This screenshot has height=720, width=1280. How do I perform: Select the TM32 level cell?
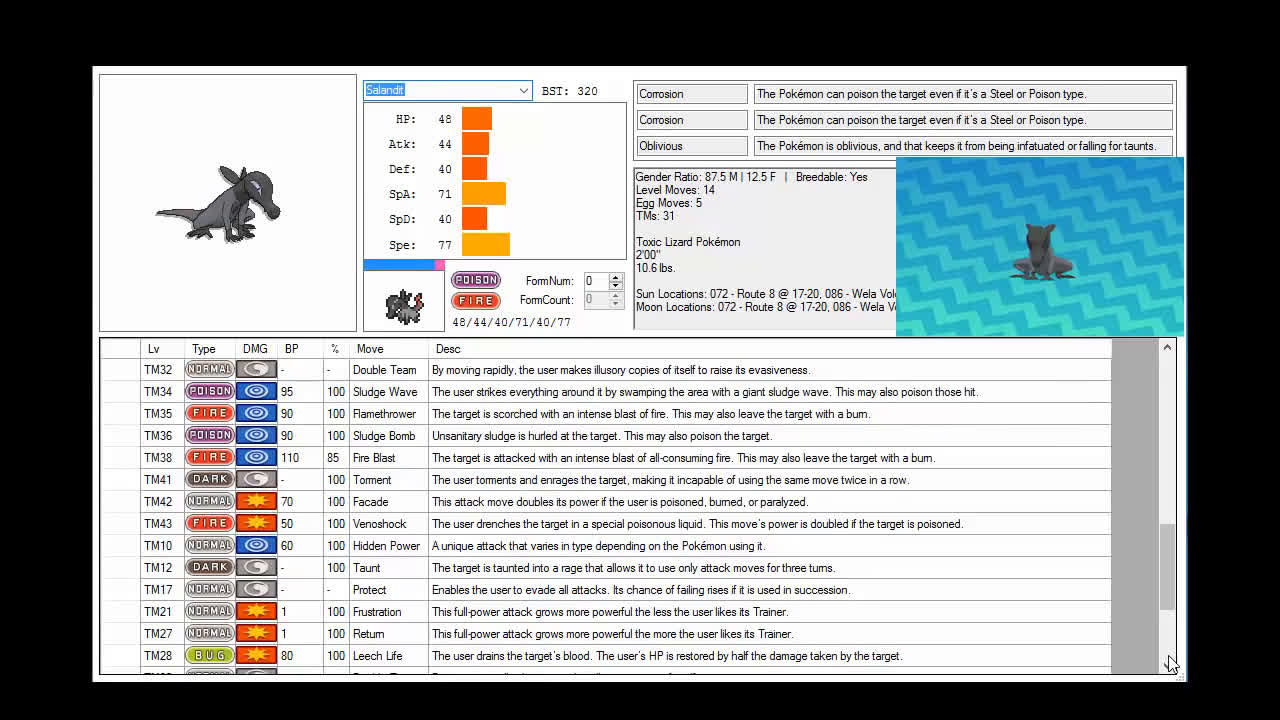point(162,370)
